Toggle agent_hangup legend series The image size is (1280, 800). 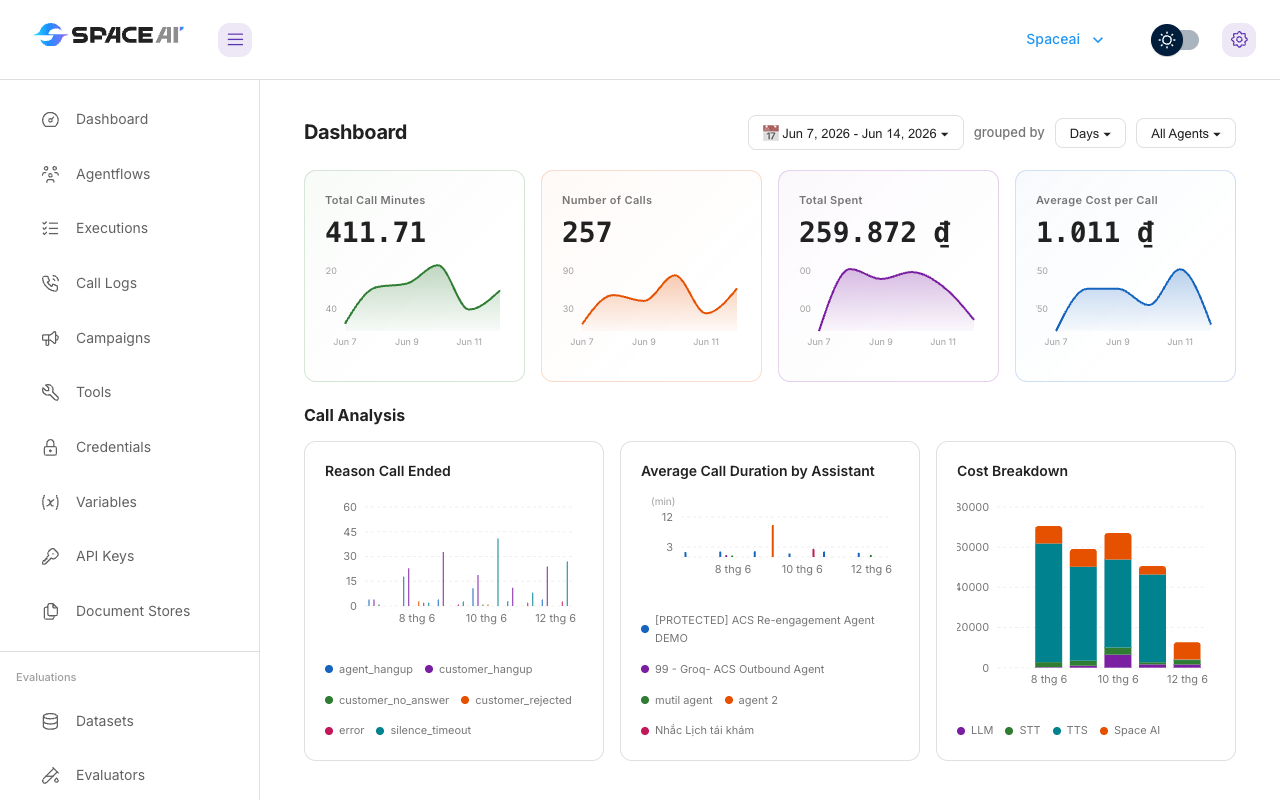point(369,669)
